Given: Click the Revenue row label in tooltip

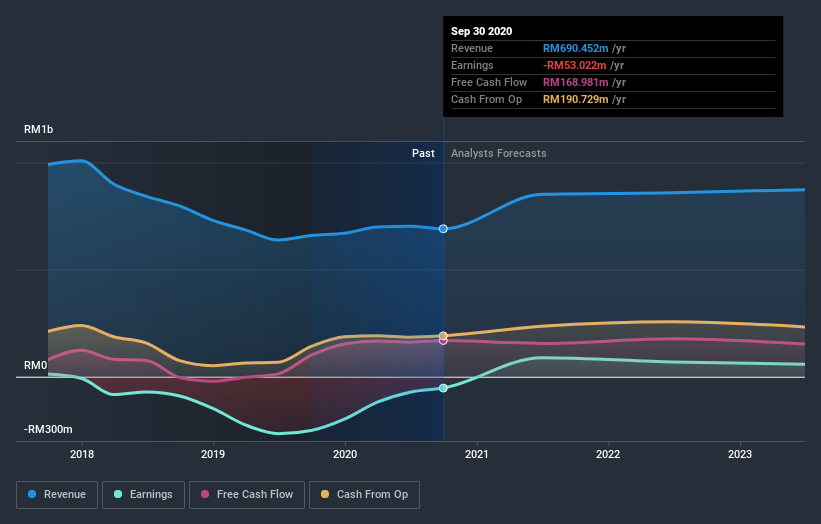Looking at the screenshot, I should point(472,48).
